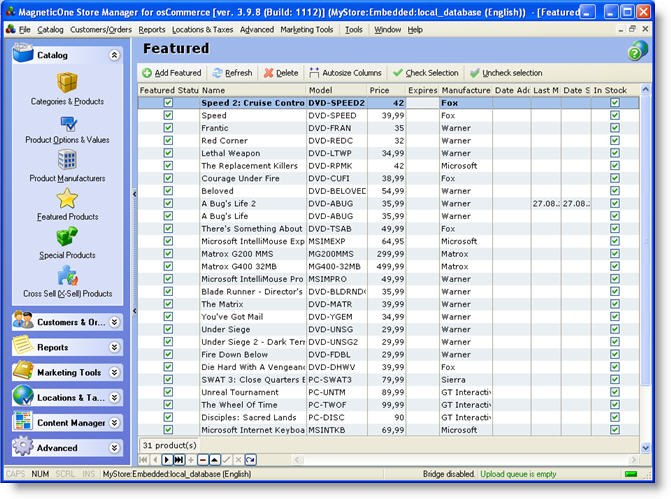Click Autosize Columns toolbar button
The width and height of the screenshot is (671, 499).
[345, 73]
